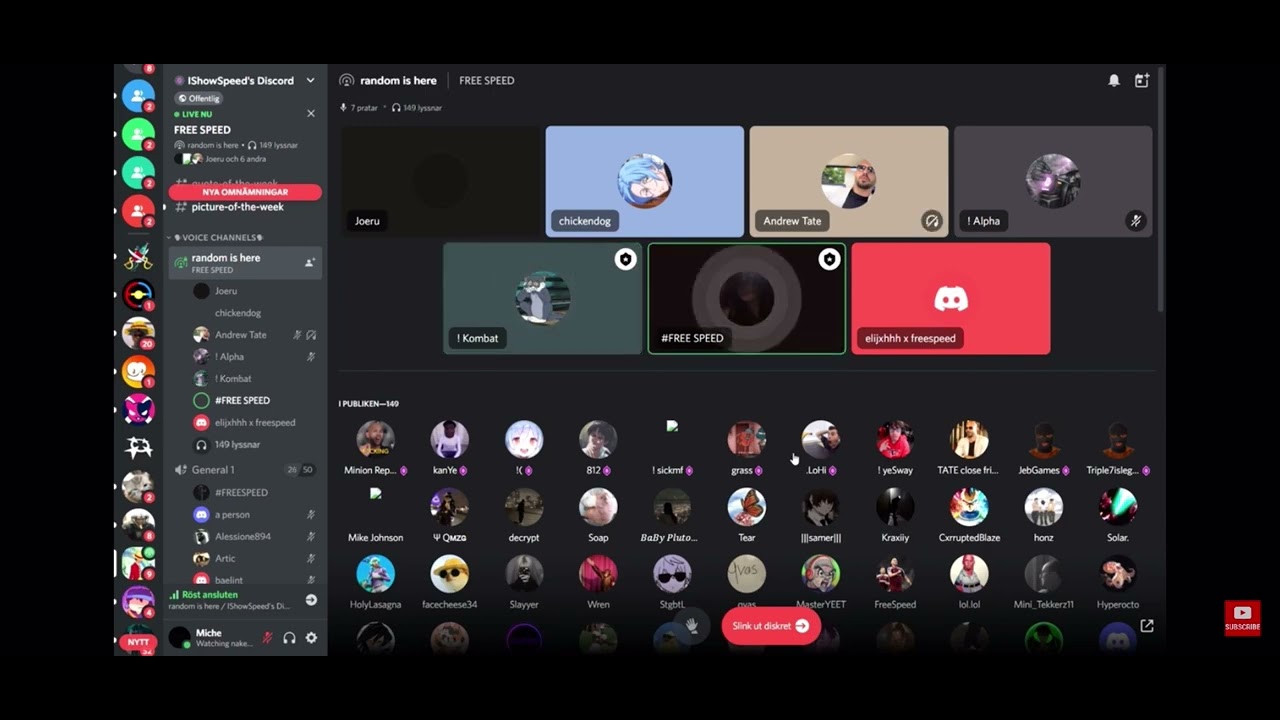
Task: Click 26 50 user limit badge
Action: pyautogui.click(x=300, y=470)
